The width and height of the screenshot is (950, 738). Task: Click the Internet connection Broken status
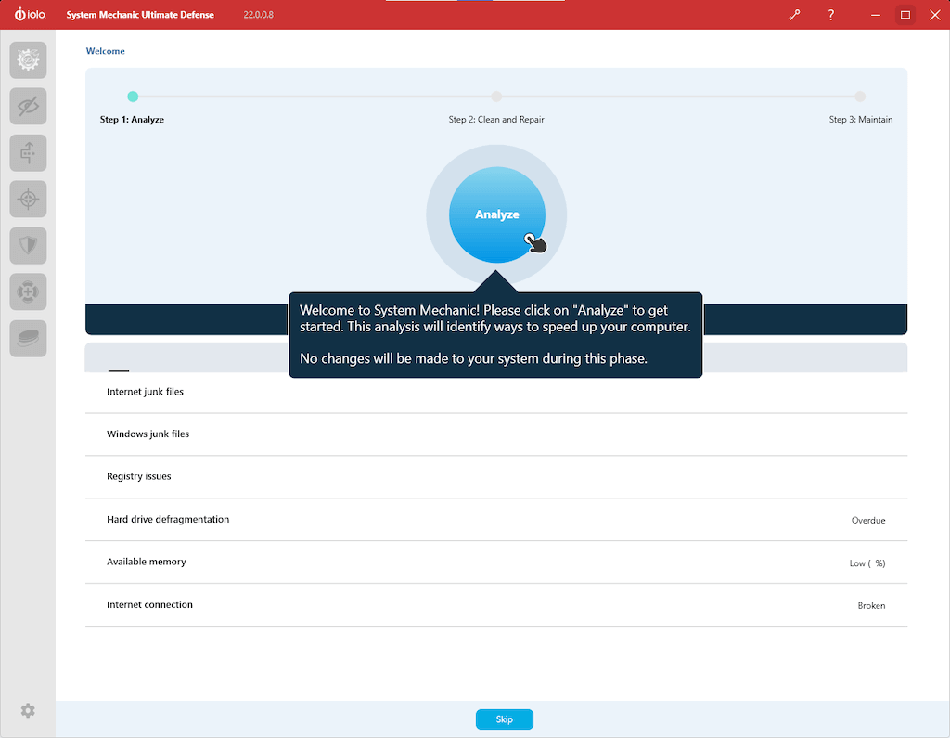(871, 606)
